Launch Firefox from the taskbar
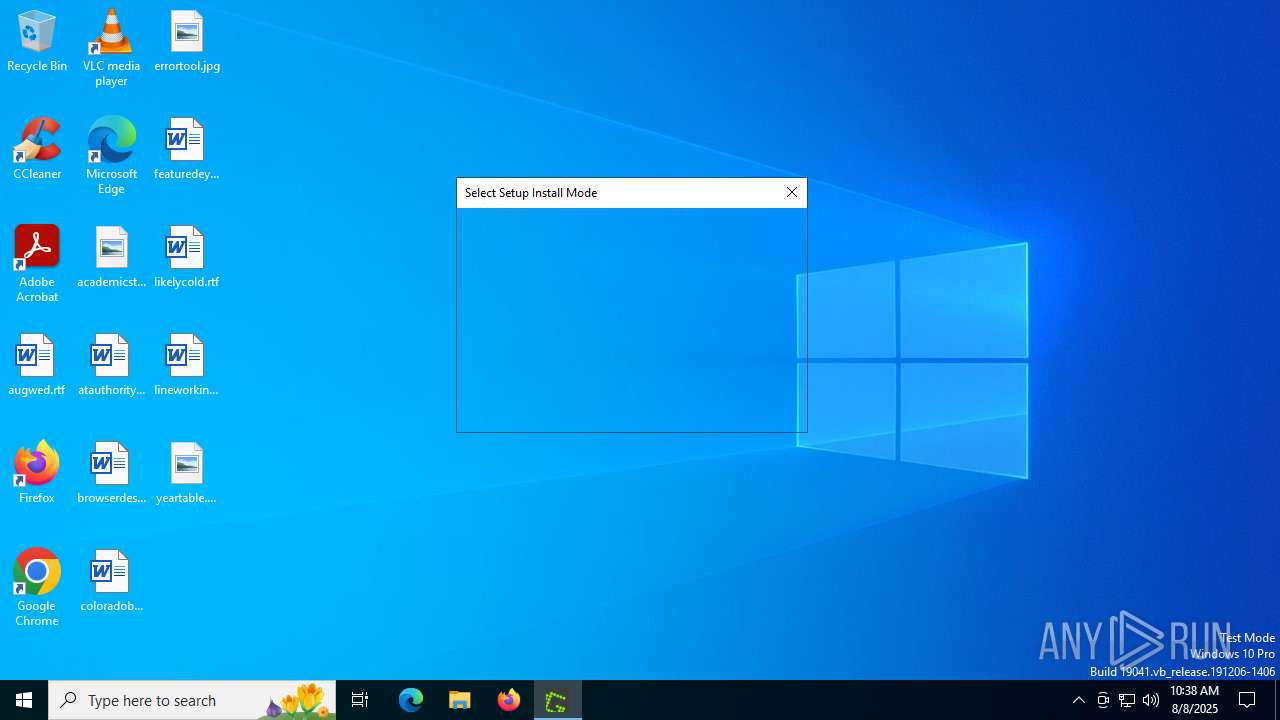 point(509,700)
